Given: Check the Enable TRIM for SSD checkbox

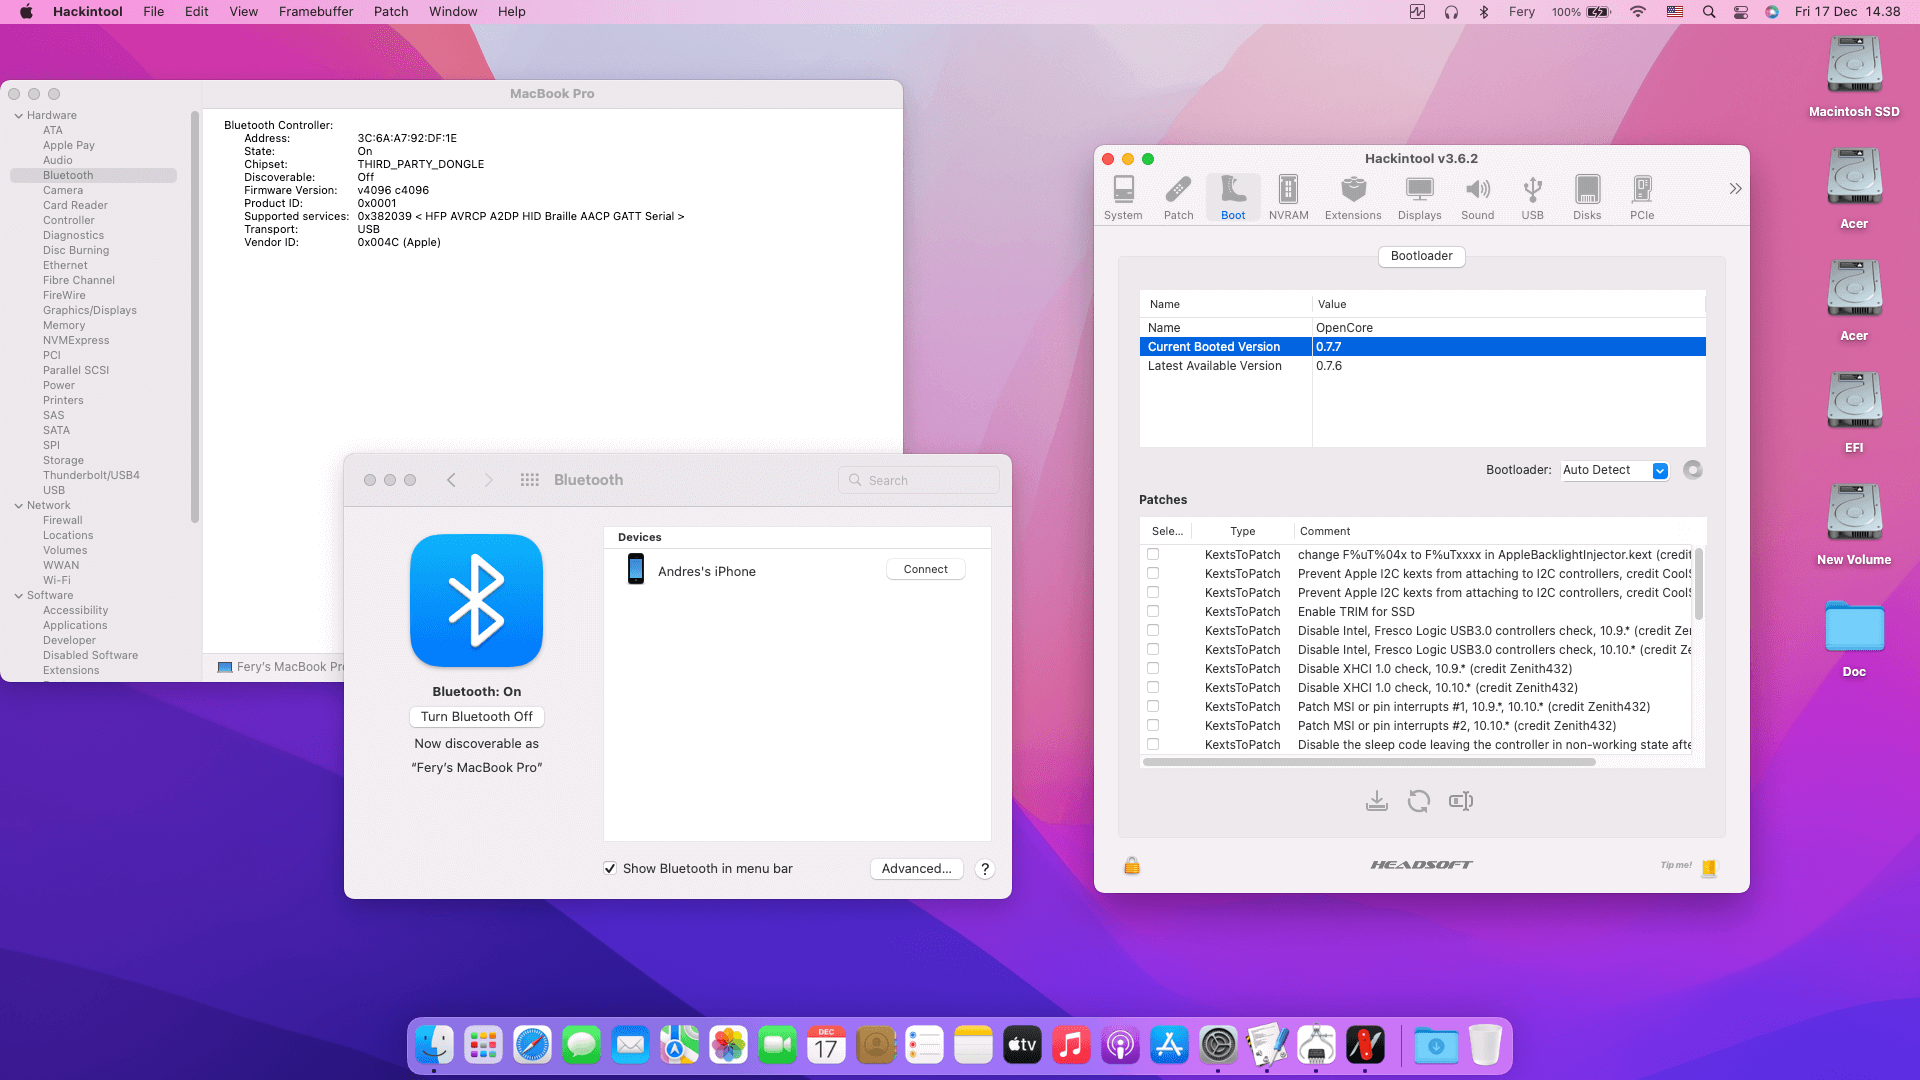Looking at the screenshot, I should click(1153, 611).
